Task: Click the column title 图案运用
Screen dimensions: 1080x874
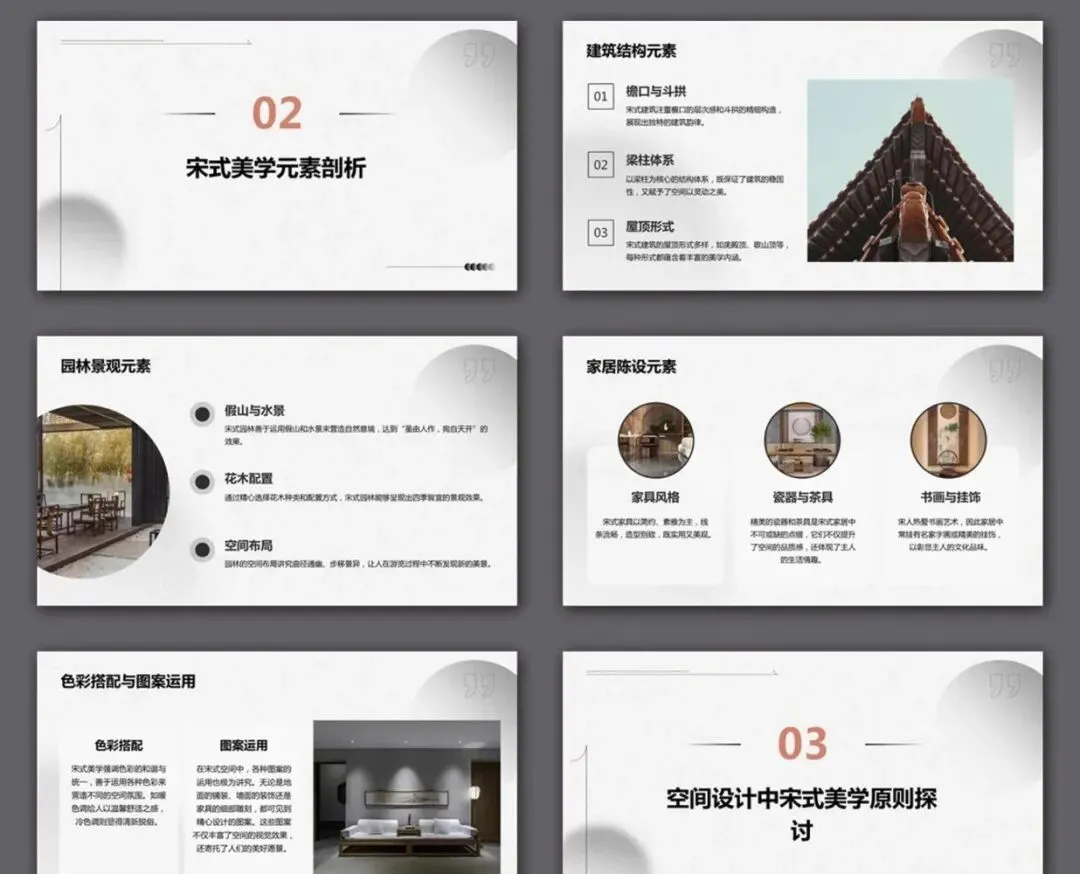Action: pos(244,745)
